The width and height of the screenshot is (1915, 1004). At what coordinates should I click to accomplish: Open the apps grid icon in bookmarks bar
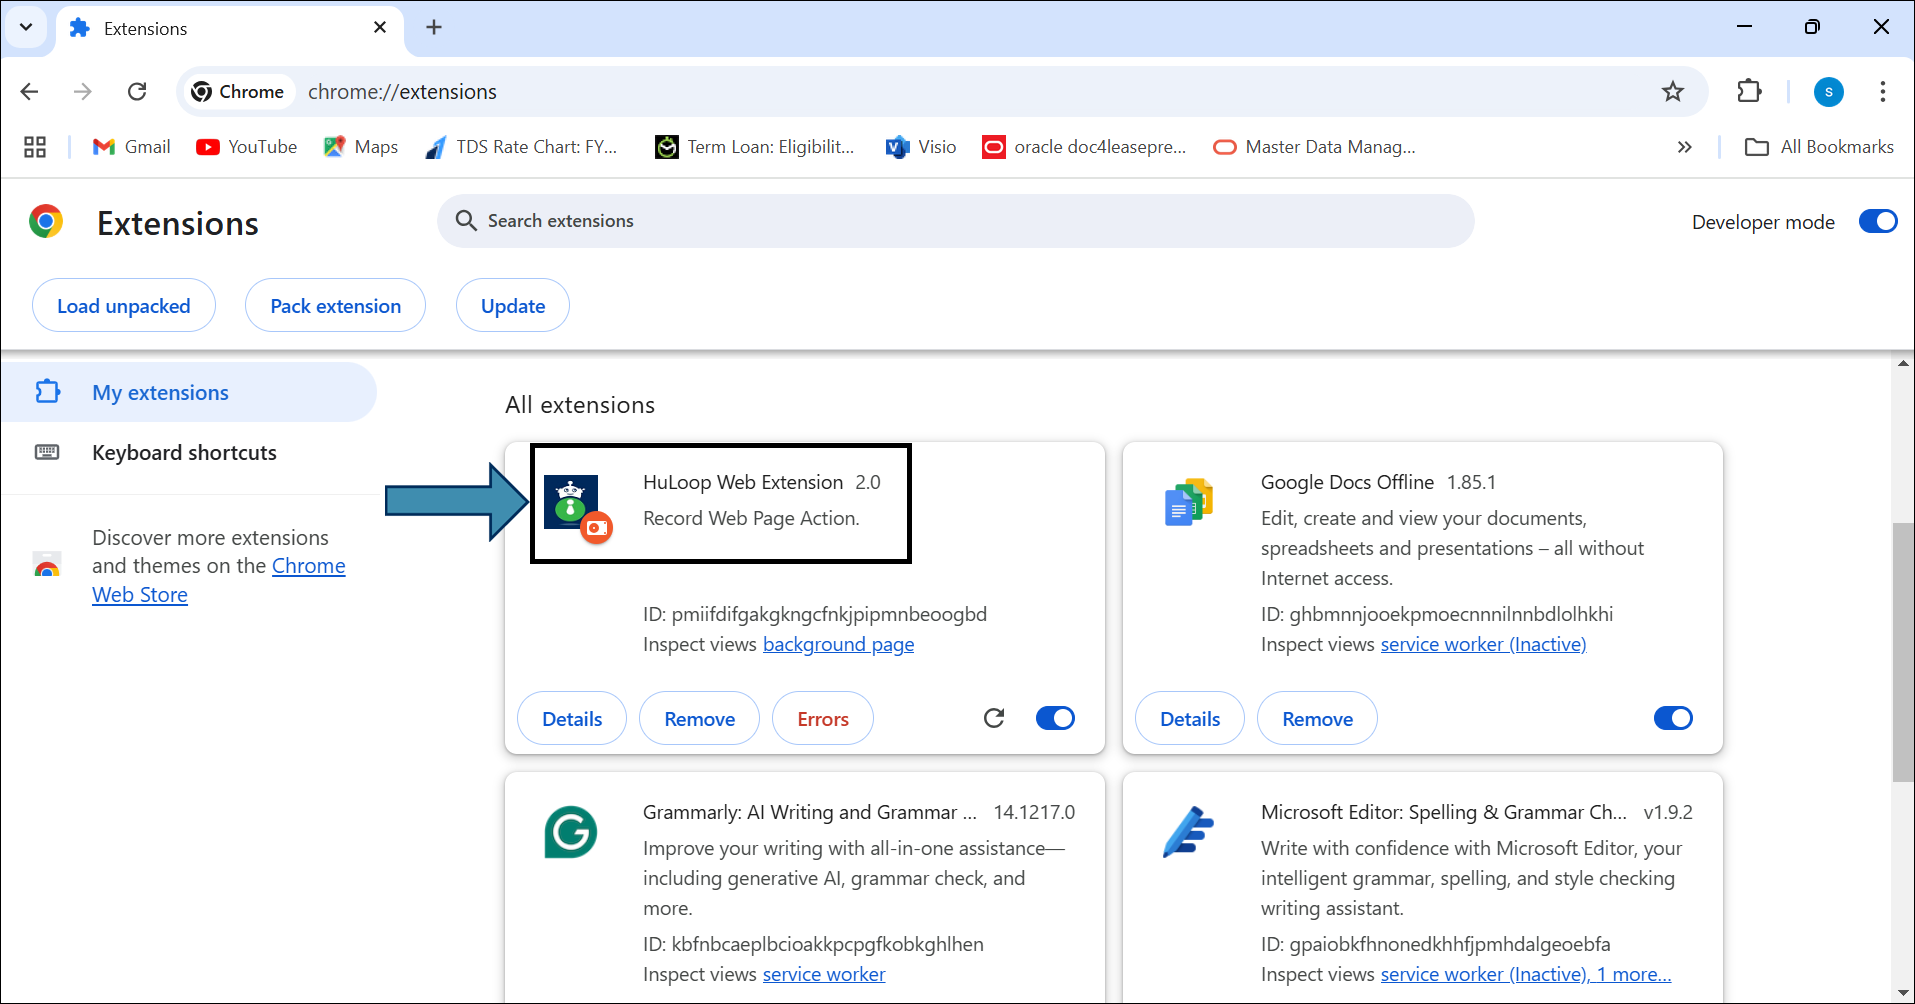click(35, 147)
